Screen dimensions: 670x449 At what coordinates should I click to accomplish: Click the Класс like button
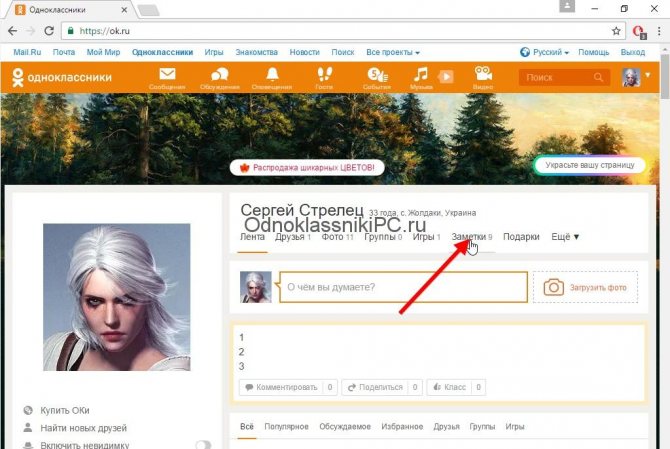(x=456, y=387)
